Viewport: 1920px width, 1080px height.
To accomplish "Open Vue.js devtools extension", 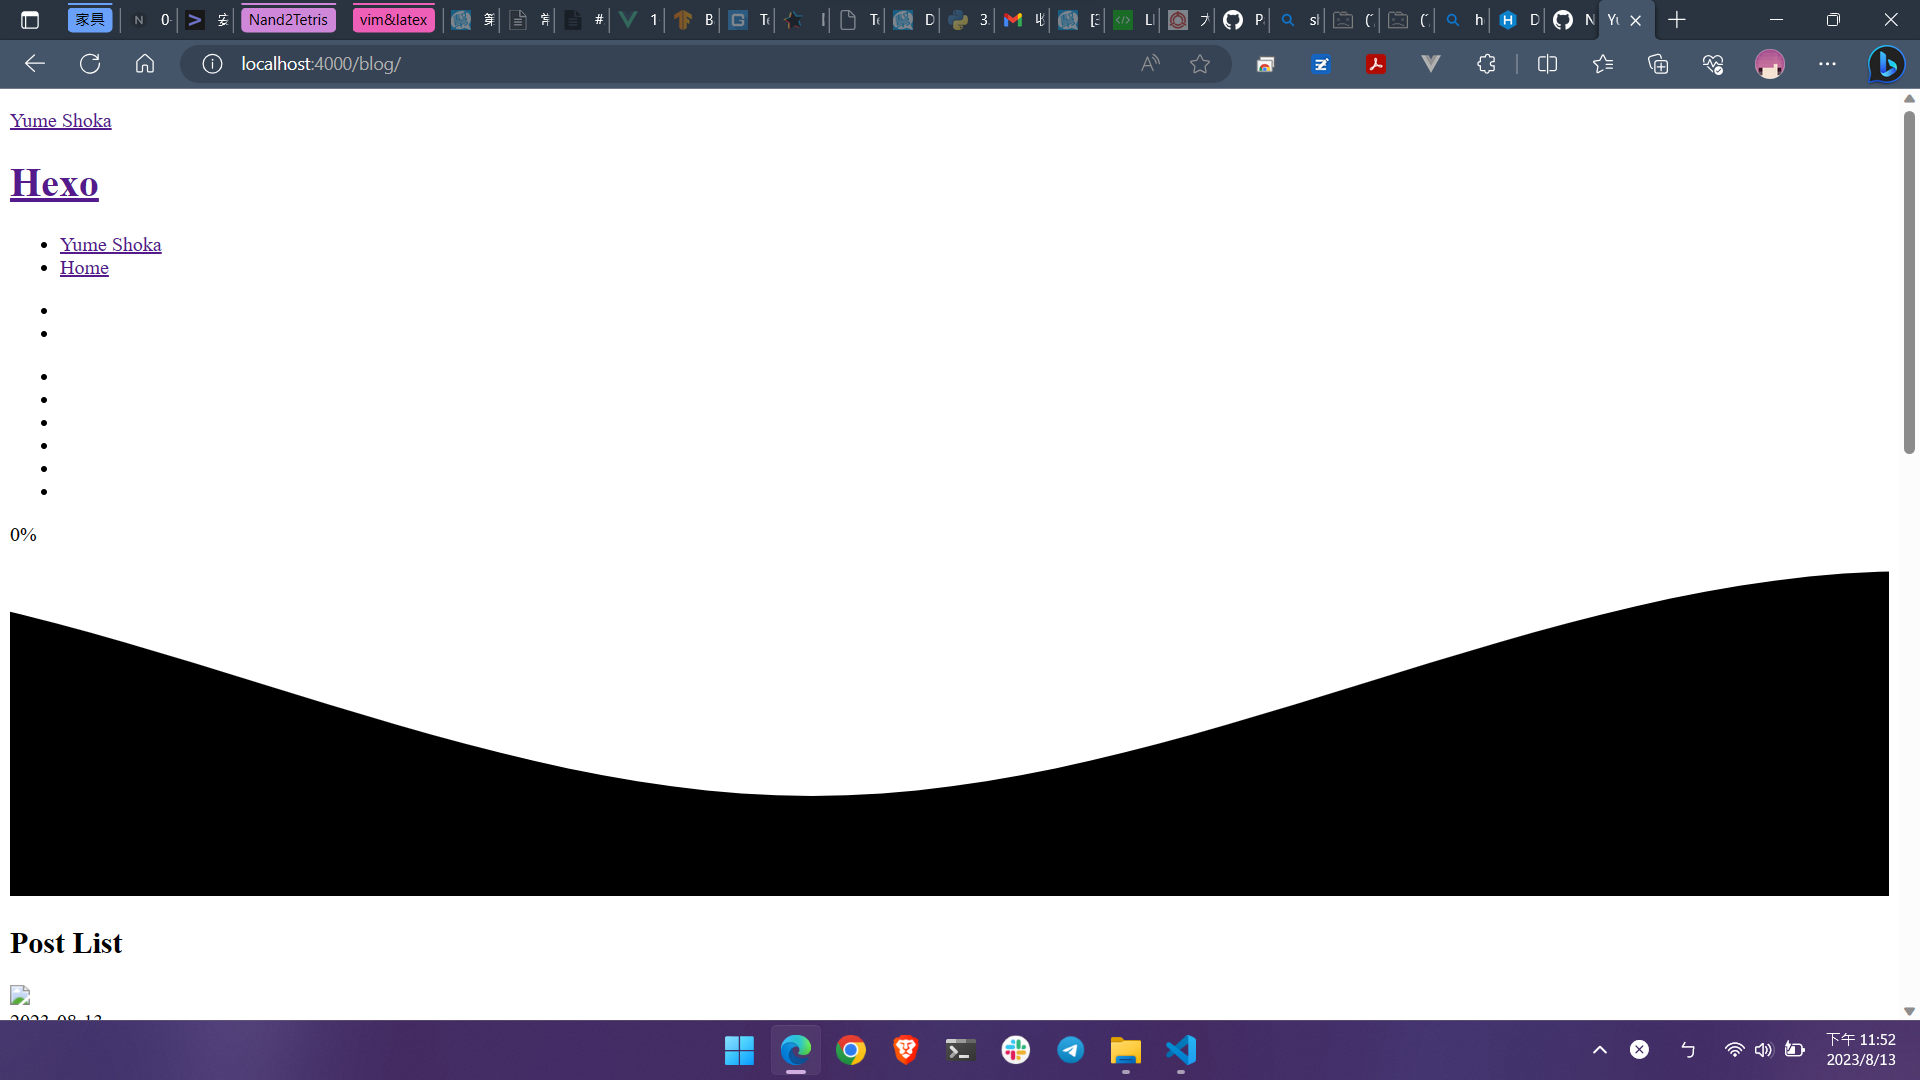I will coord(1431,63).
